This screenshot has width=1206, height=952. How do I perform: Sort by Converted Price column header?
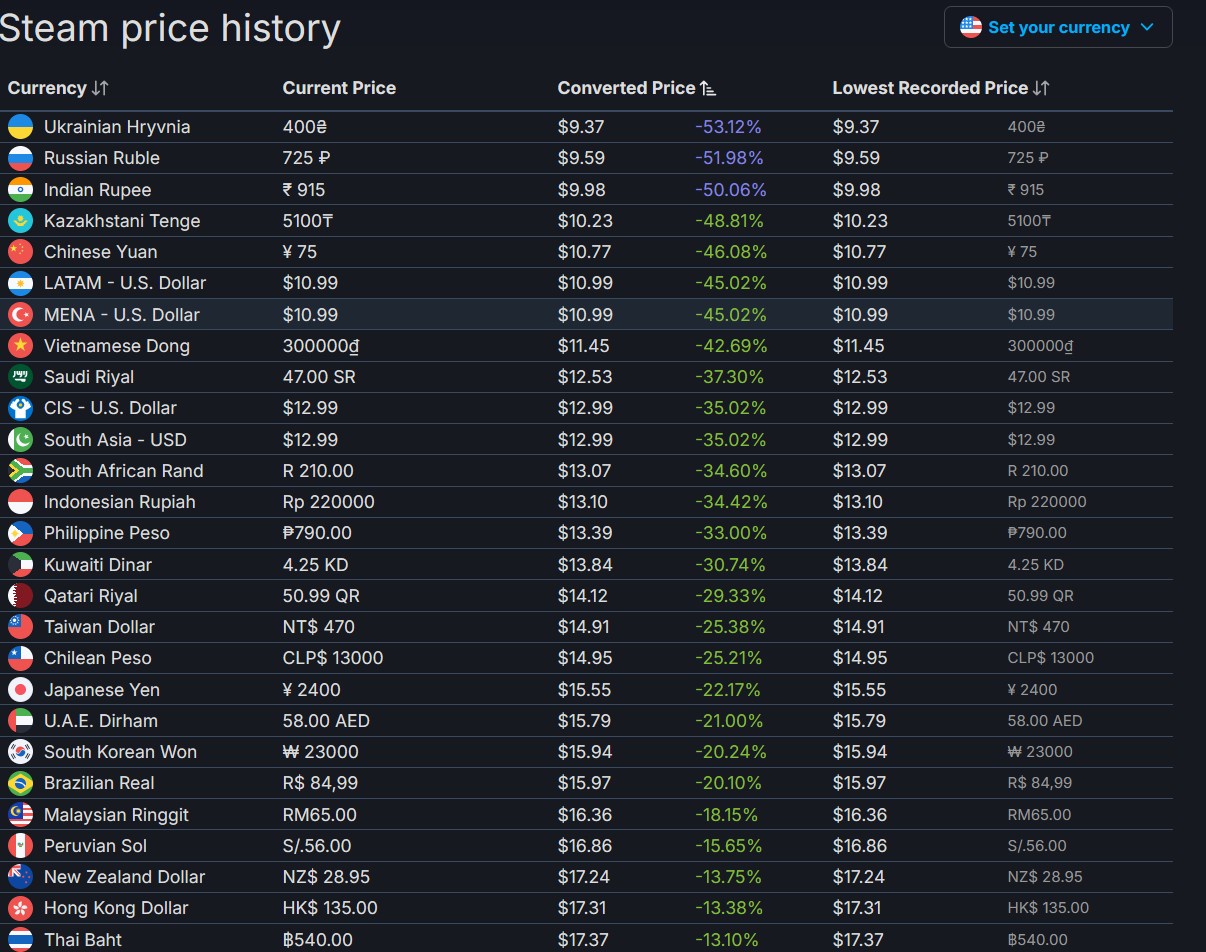(x=637, y=88)
